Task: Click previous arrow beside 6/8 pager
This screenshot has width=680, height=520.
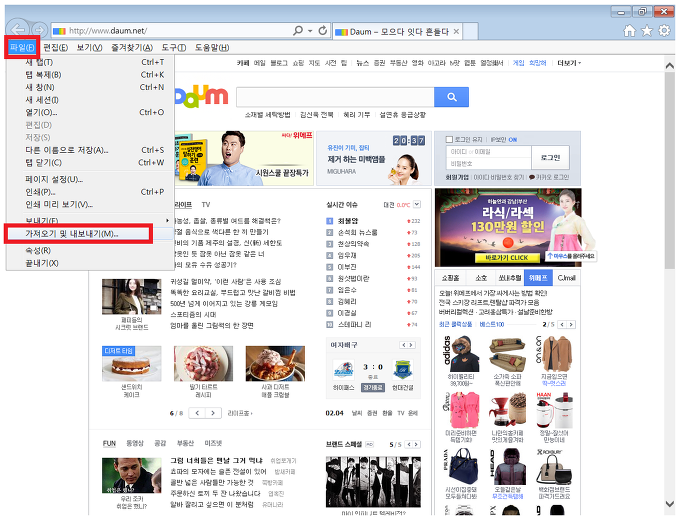Action: tap(197, 413)
